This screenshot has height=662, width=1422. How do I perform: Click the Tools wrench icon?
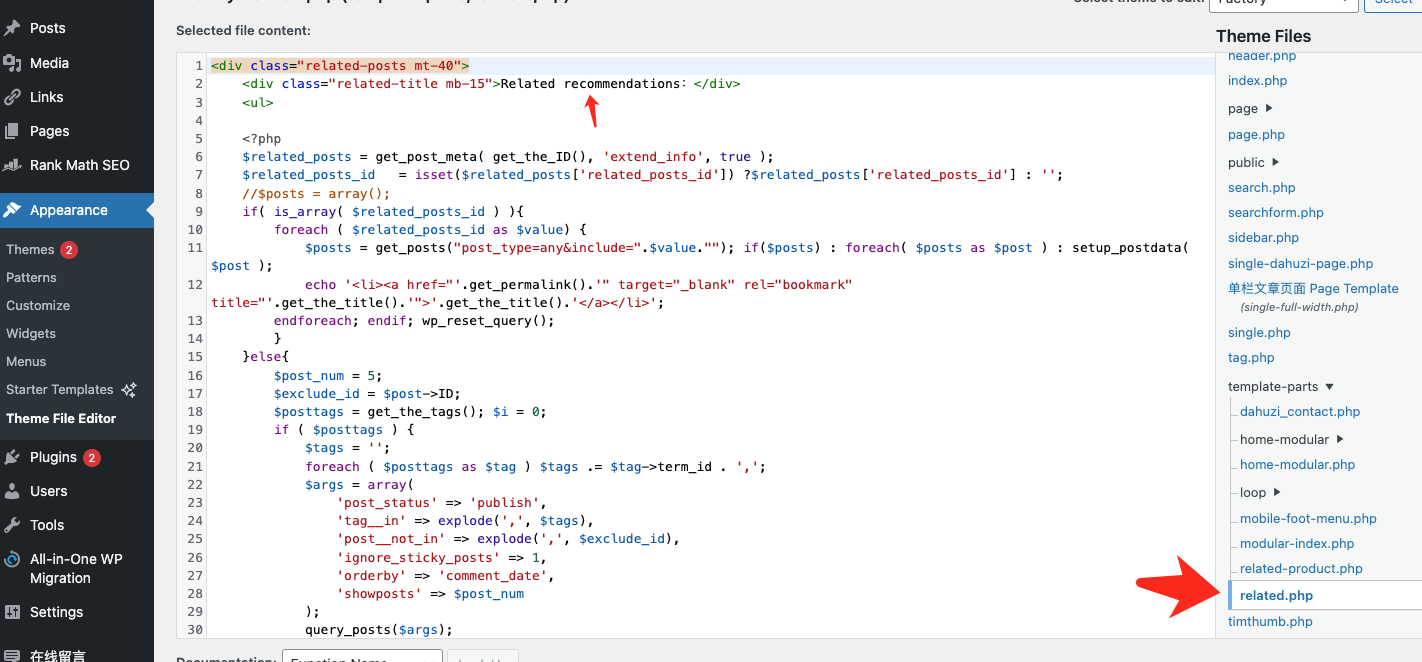click(x=13, y=525)
